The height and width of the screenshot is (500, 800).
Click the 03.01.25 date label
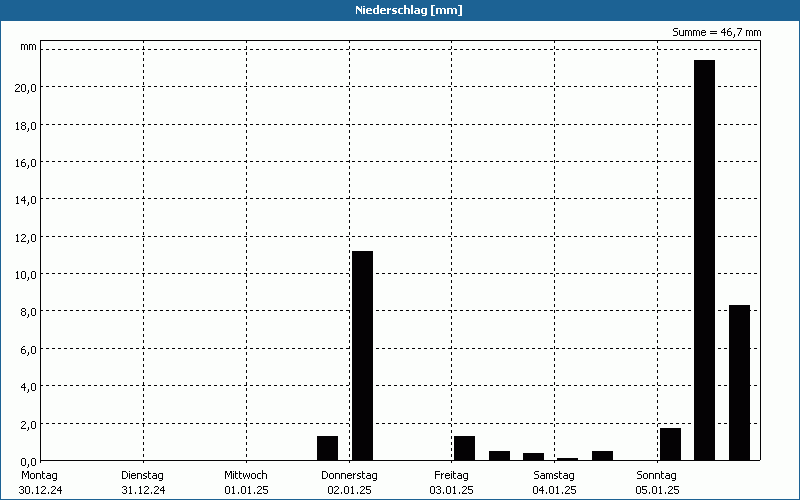click(452, 490)
